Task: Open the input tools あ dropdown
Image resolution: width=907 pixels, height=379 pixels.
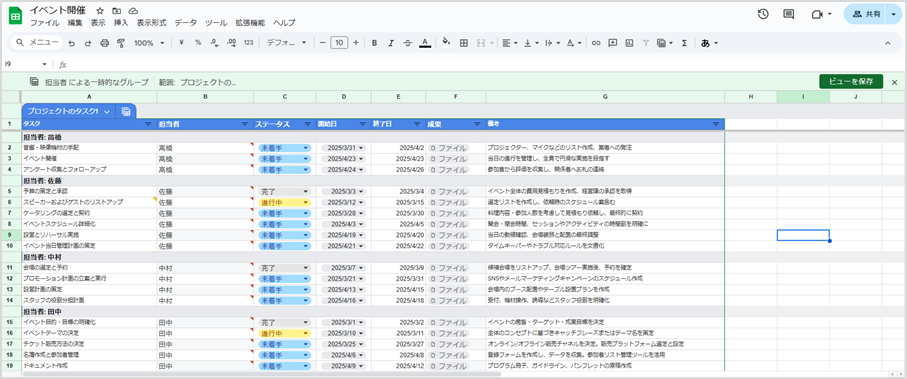Action: pyautogui.click(x=709, y=43)
